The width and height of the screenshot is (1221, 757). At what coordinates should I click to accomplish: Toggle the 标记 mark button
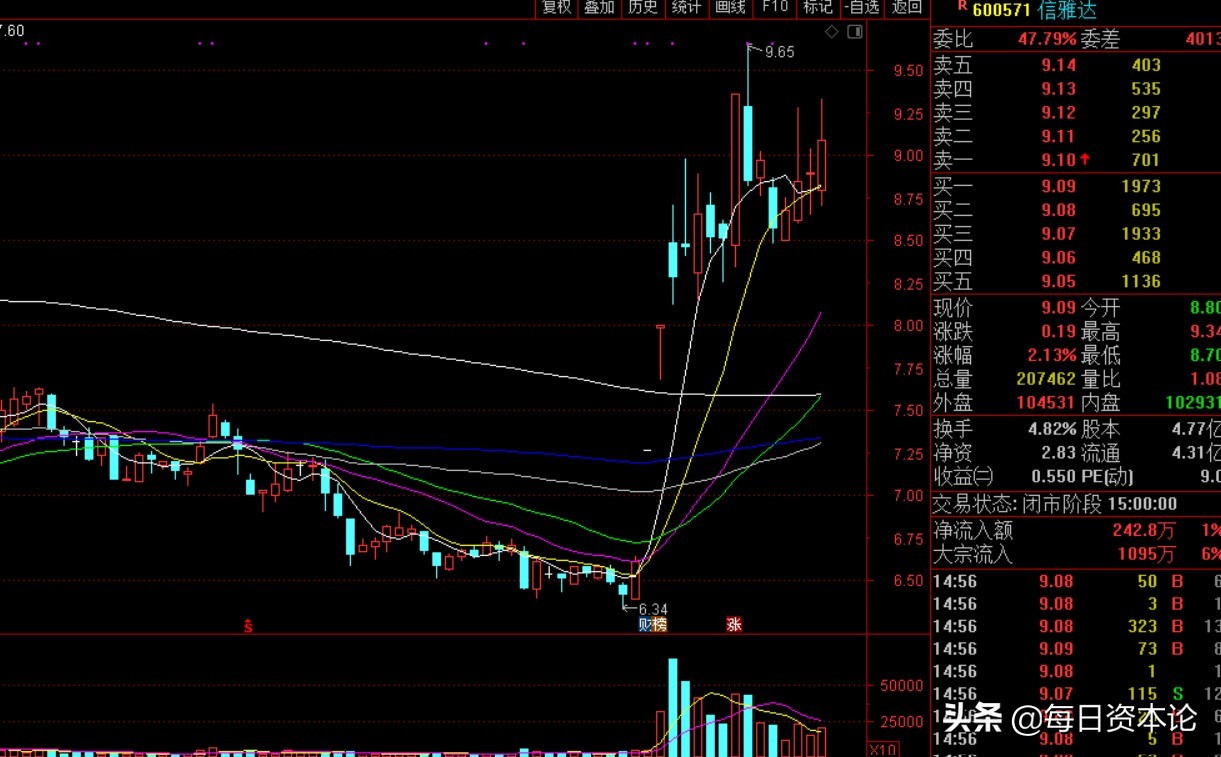click(x=817, y=8)
